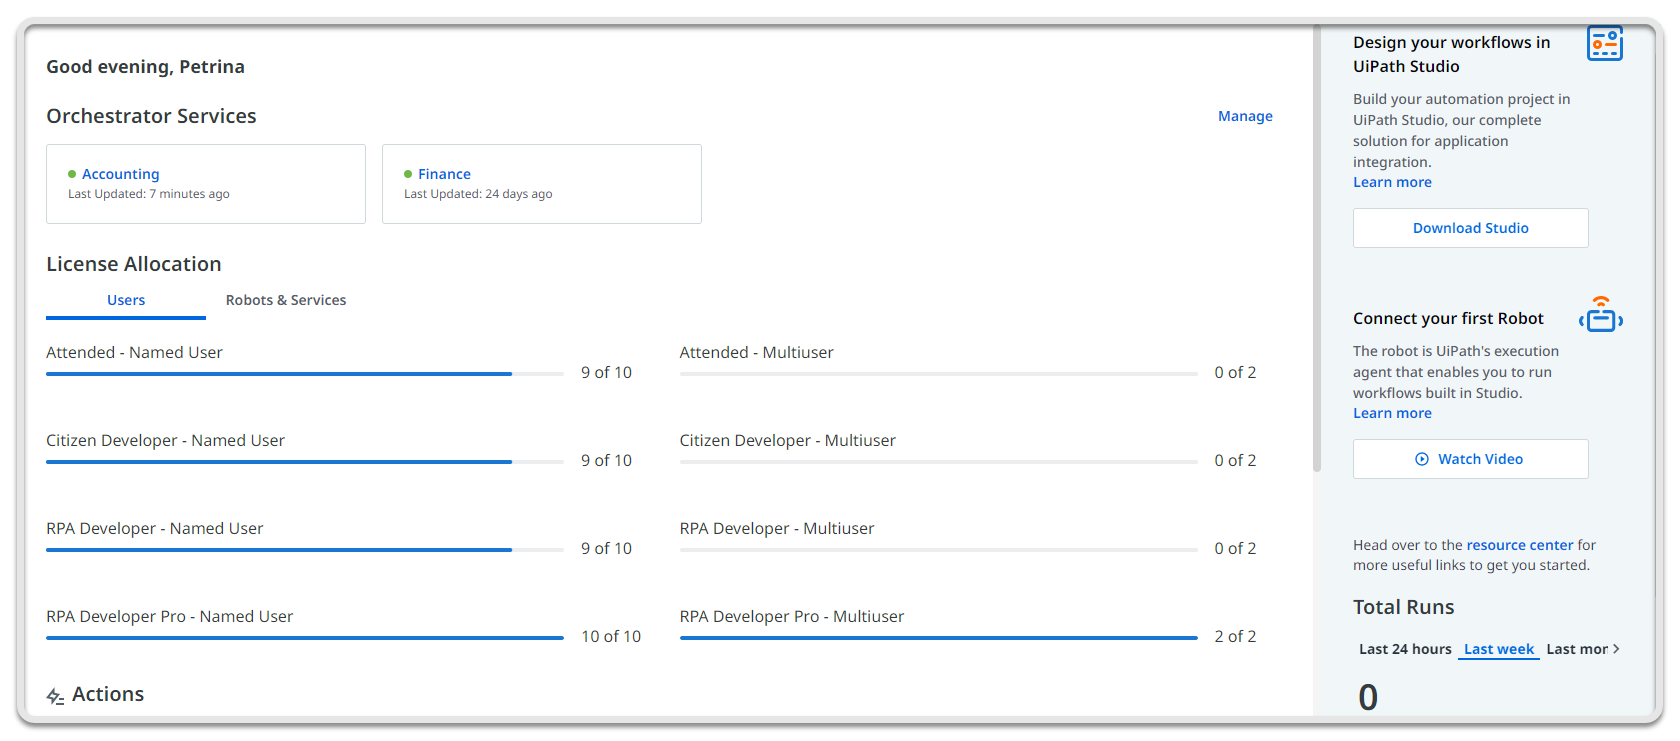This screenshot has width=1680, height=741.
Task: Click Attended - Named User progress bar
Action: 305,374
